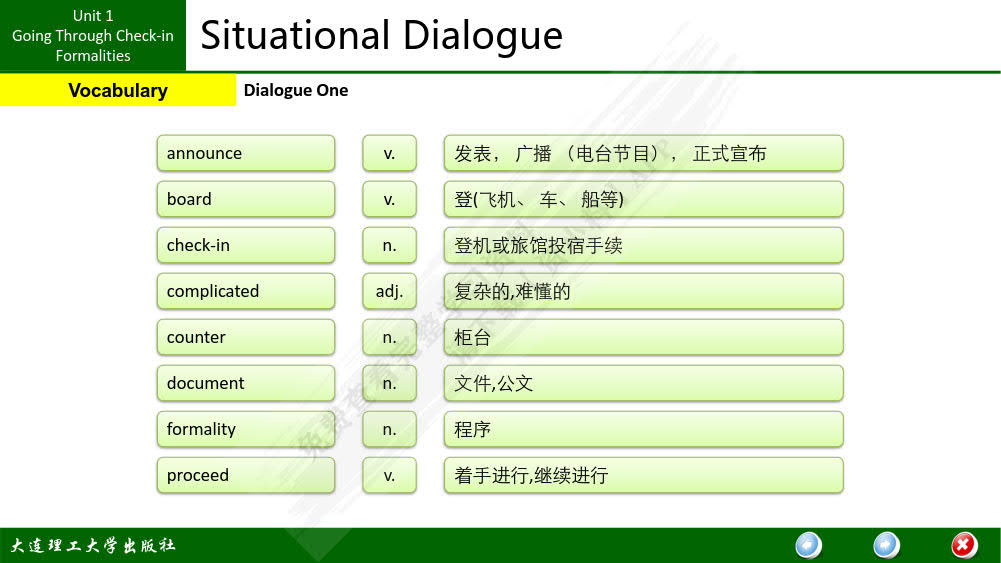Click the Chinese definition for 'announce'

(x=643, y=153)
